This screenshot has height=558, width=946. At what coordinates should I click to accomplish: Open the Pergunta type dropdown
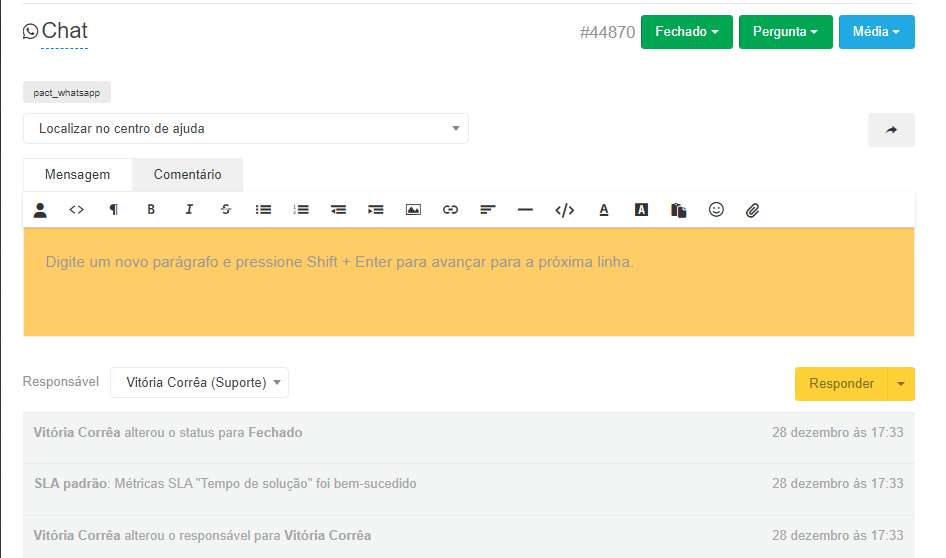tap(786, 32)
